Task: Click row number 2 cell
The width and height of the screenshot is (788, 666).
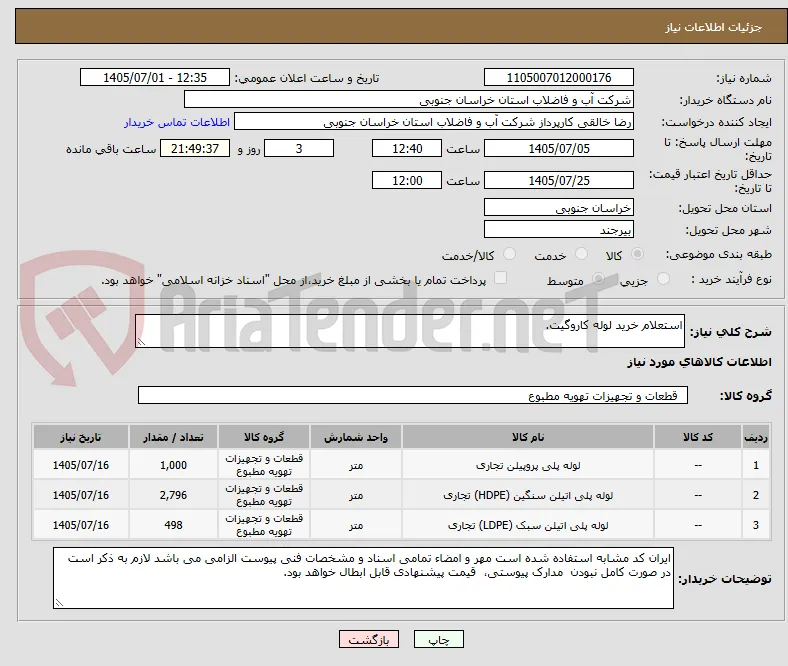Action: click(x=756, y=495)
